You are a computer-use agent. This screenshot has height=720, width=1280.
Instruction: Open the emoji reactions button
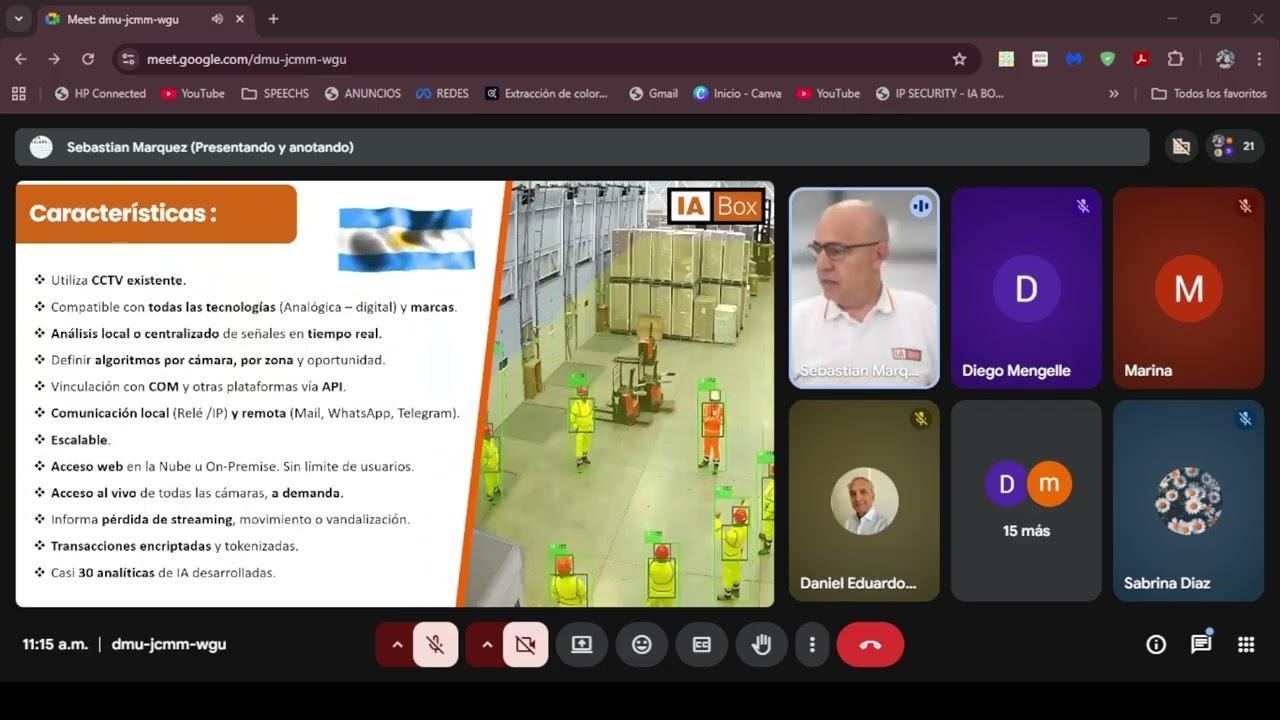point(642,645)
